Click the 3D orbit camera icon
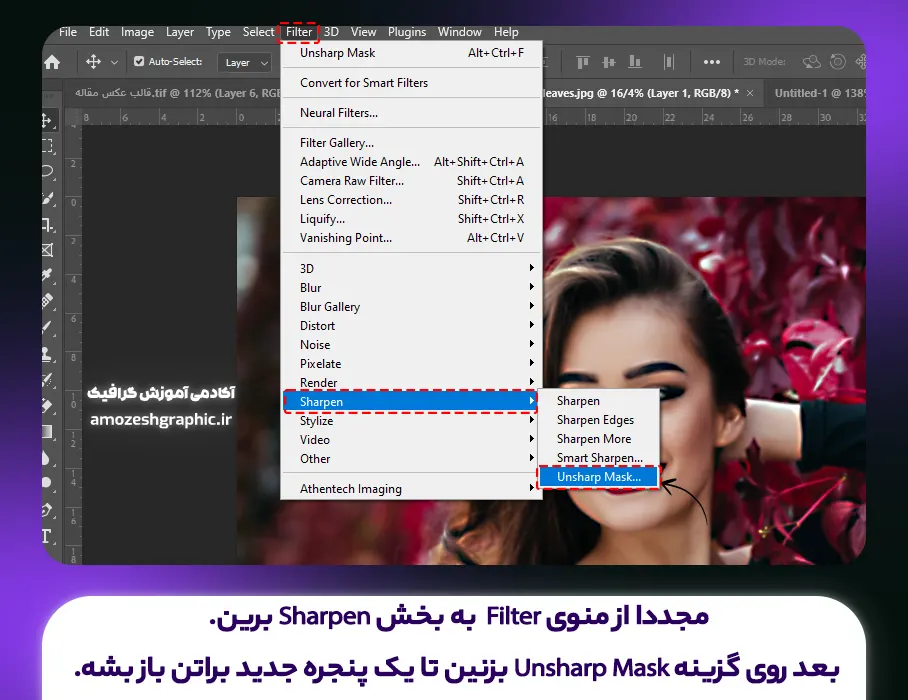This screenshot has width=908, height=700. coord(811,61)
